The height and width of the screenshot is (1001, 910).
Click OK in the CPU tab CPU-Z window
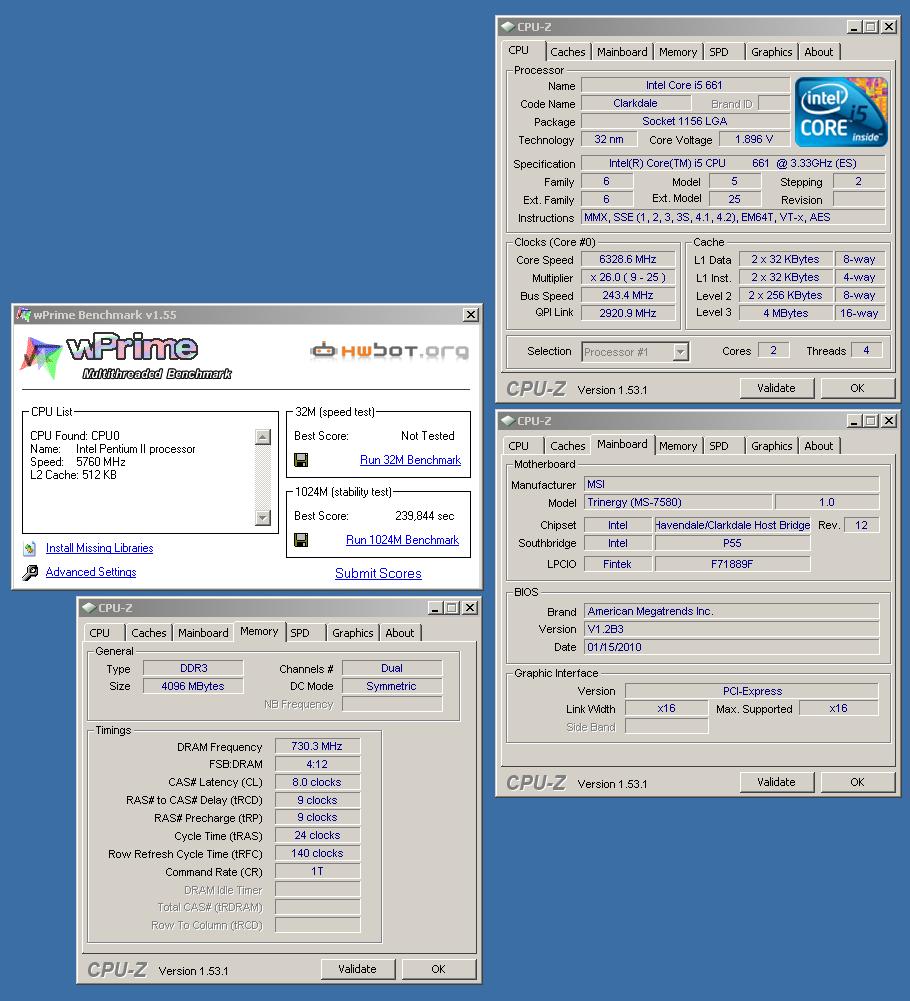point(857,388)
